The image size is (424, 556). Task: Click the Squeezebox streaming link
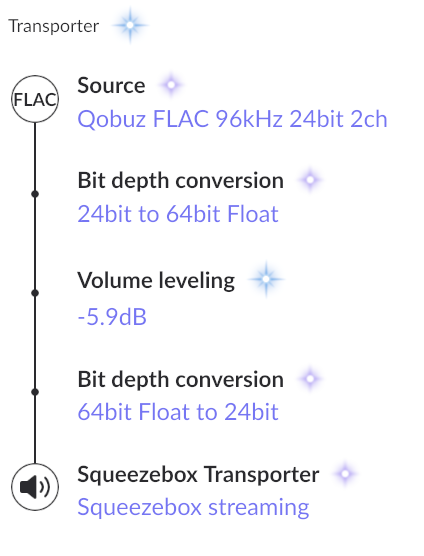click(193, 507)
